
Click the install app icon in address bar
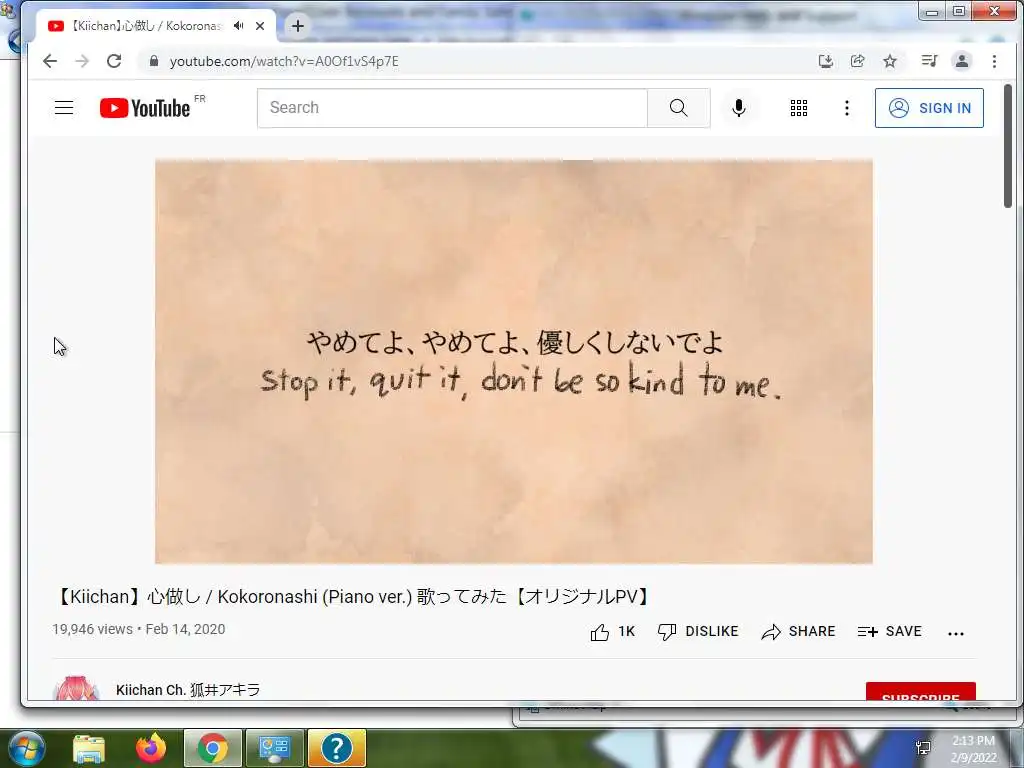[826, 61]
